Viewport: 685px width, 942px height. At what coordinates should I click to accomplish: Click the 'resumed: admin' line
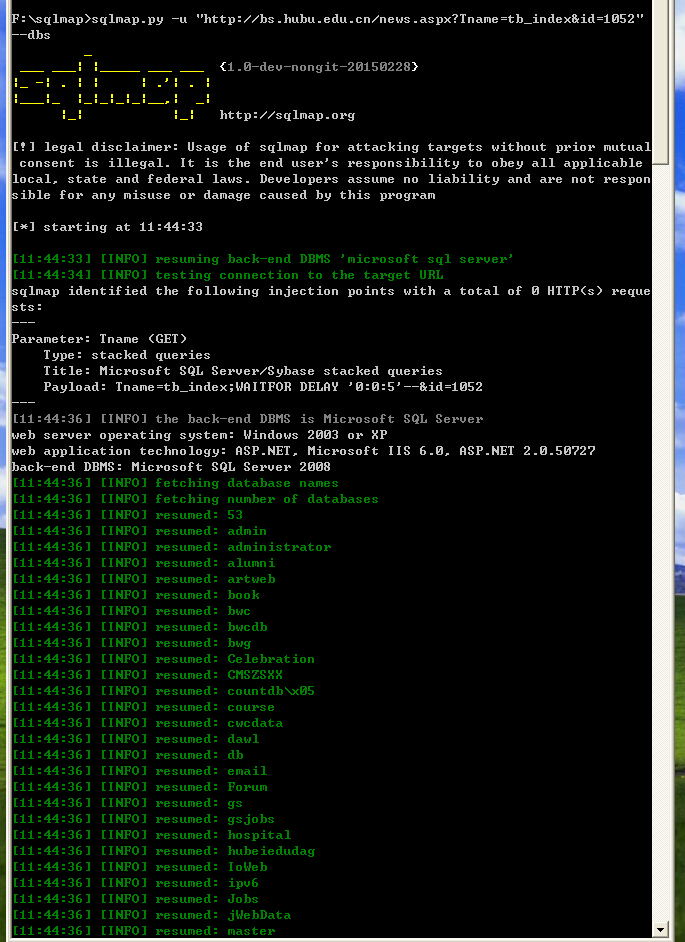[x=139, y=531]
